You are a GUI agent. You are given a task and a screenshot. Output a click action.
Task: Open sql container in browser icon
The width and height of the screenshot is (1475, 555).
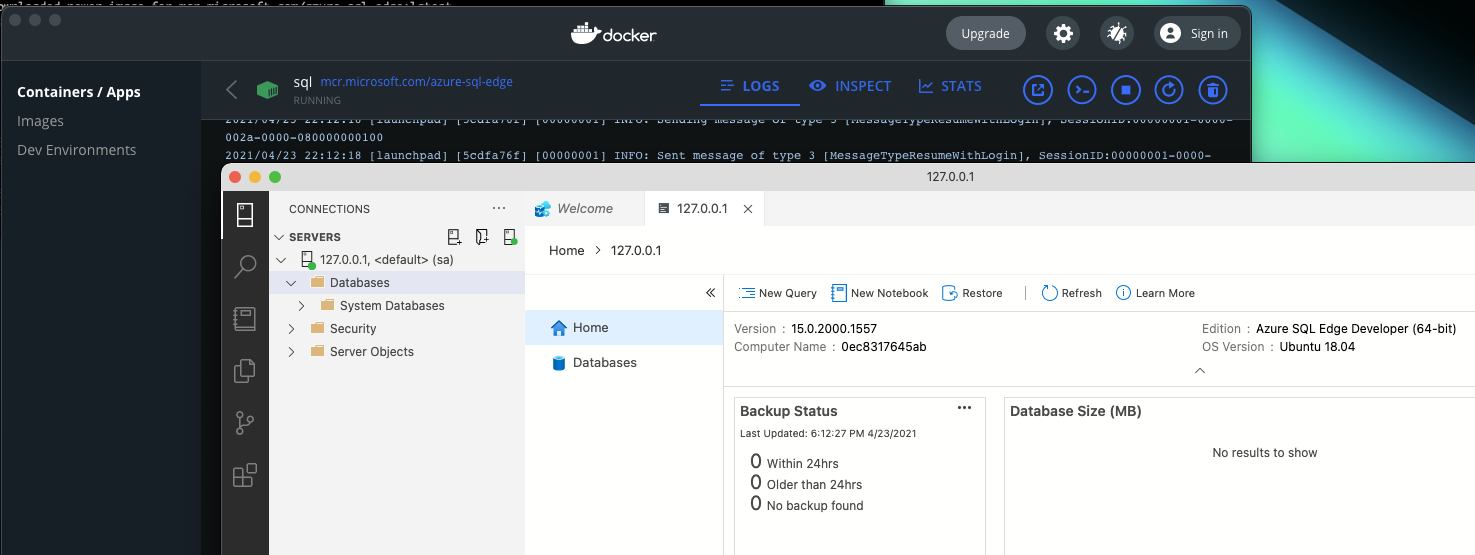[1038, 90]
